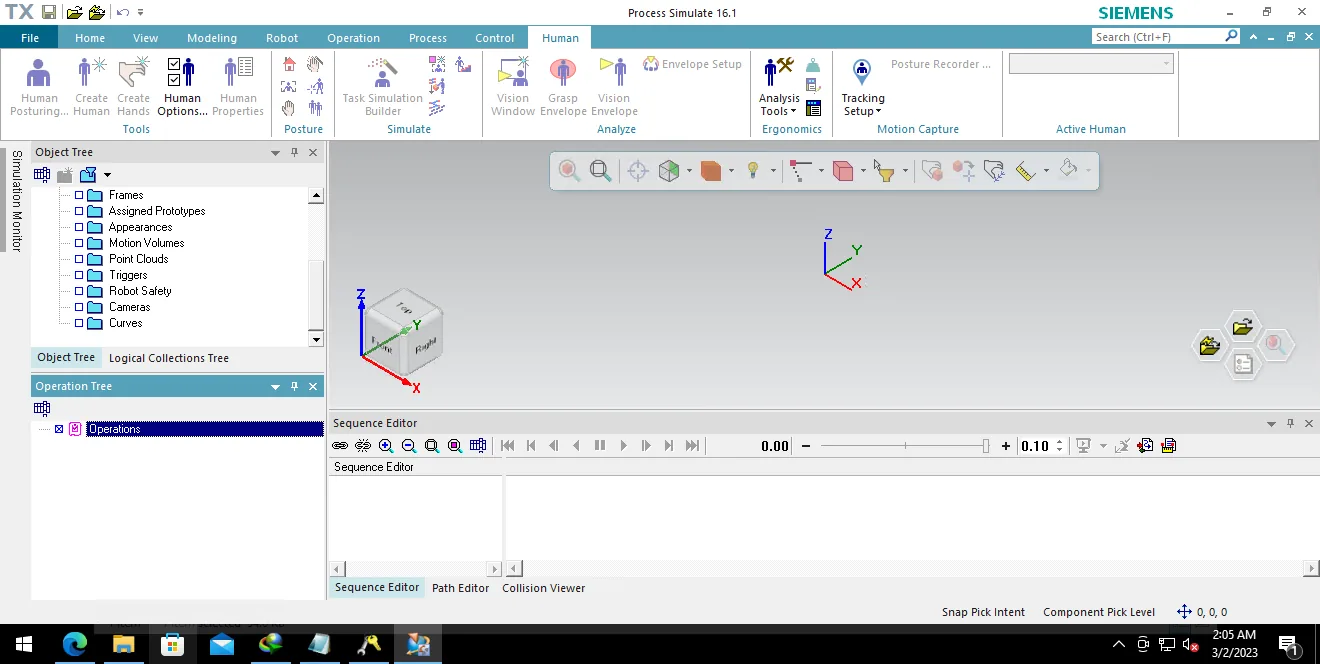Toggle the Cameras folder checkbox
Screen dimensions: 1320x664
tap(79, 307)
